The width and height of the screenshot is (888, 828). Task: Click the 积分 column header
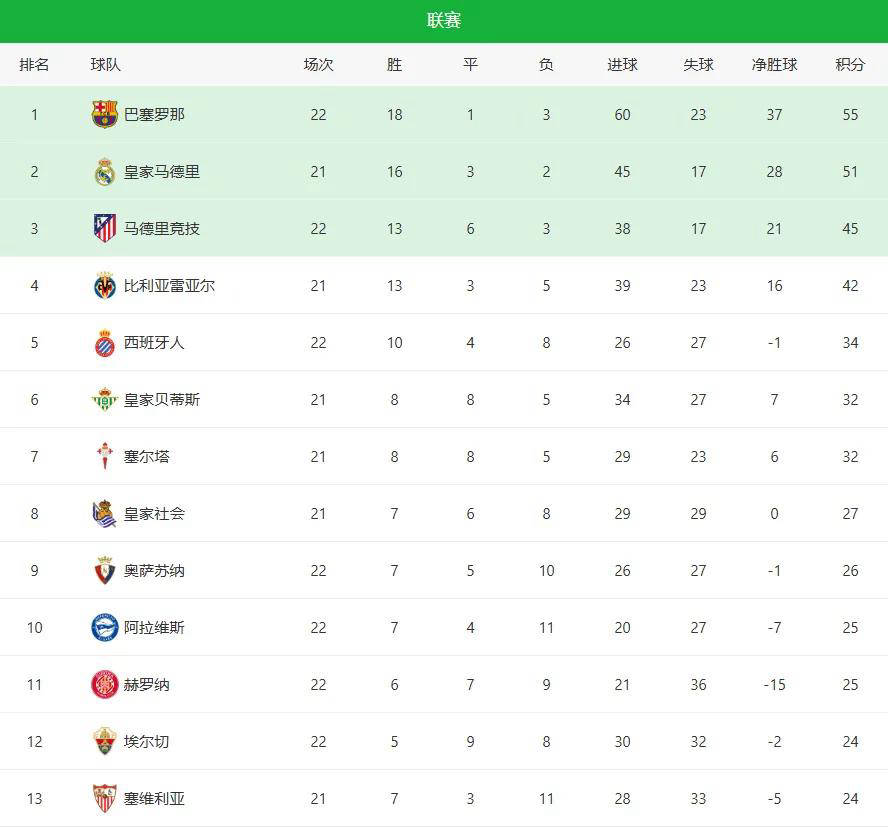(x=850, y=64)
